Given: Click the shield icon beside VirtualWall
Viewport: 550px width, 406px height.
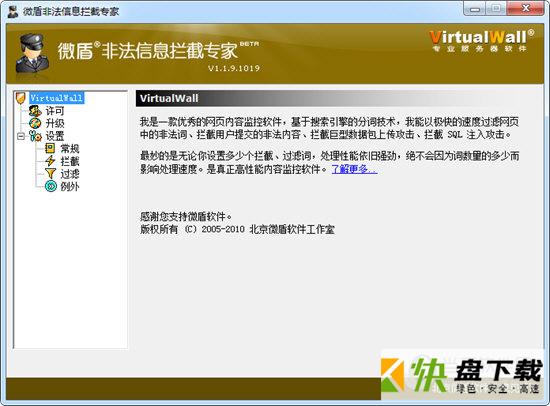Looking at the screenshot, I should pyautogui.click(x=21, y=98).
